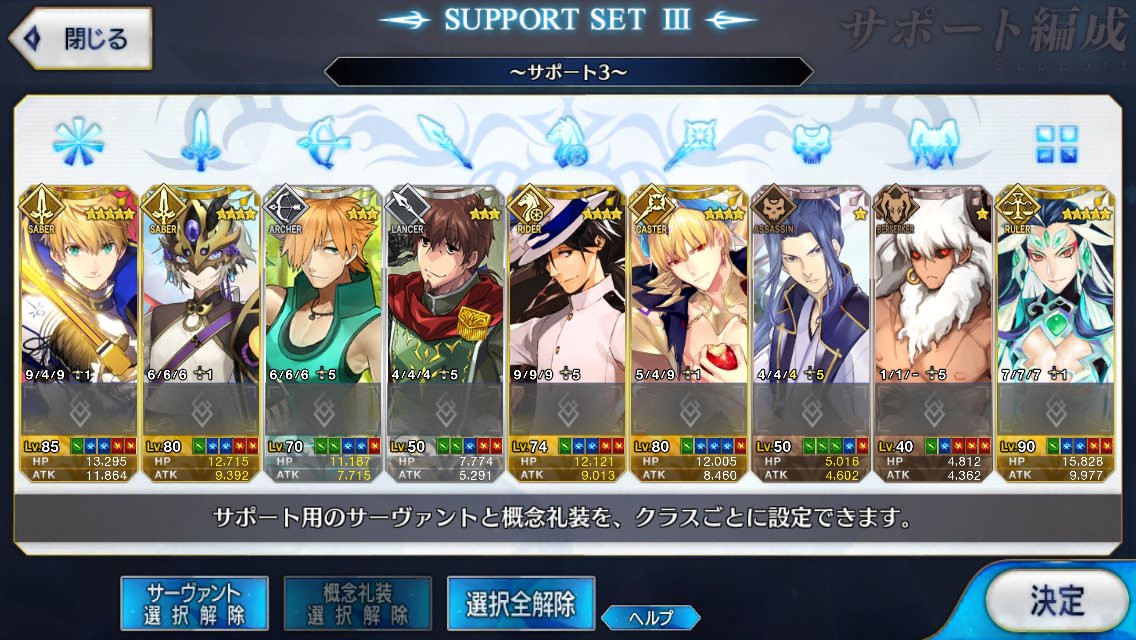Screen dimensions: 1136x640
Task: Open the ヘルプ help button
Action: (x=651, y=618)
